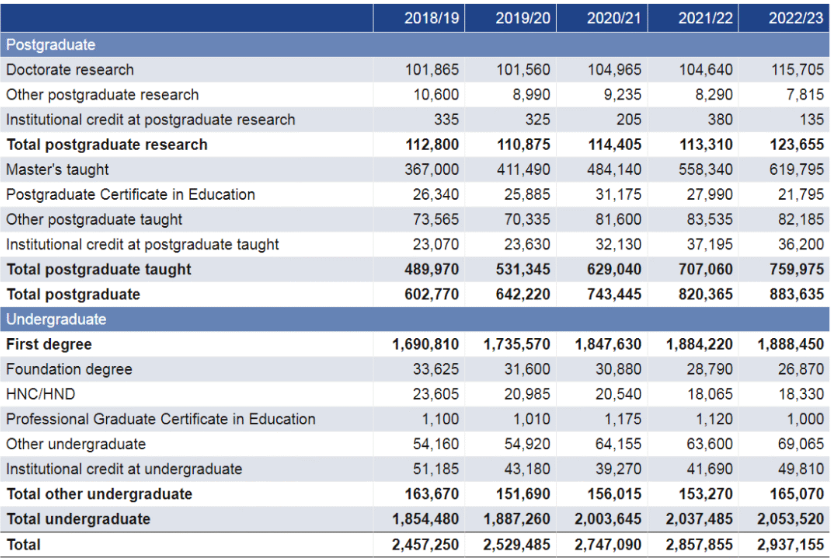Click the Doctorate research row label
The image size is (833, 560).
[70, 70]
